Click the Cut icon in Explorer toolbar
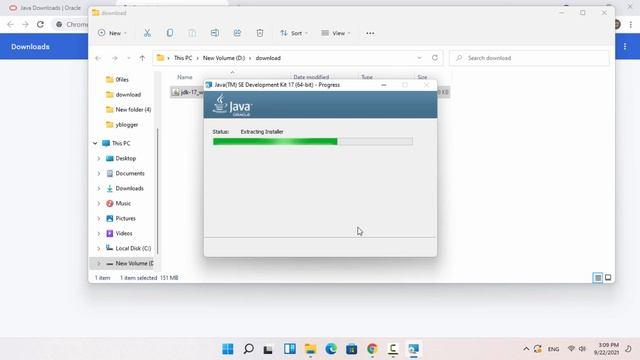 [147, 33]
